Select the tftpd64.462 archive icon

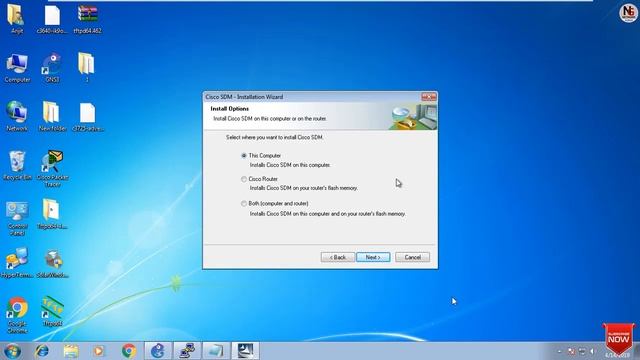pos(87,19)
